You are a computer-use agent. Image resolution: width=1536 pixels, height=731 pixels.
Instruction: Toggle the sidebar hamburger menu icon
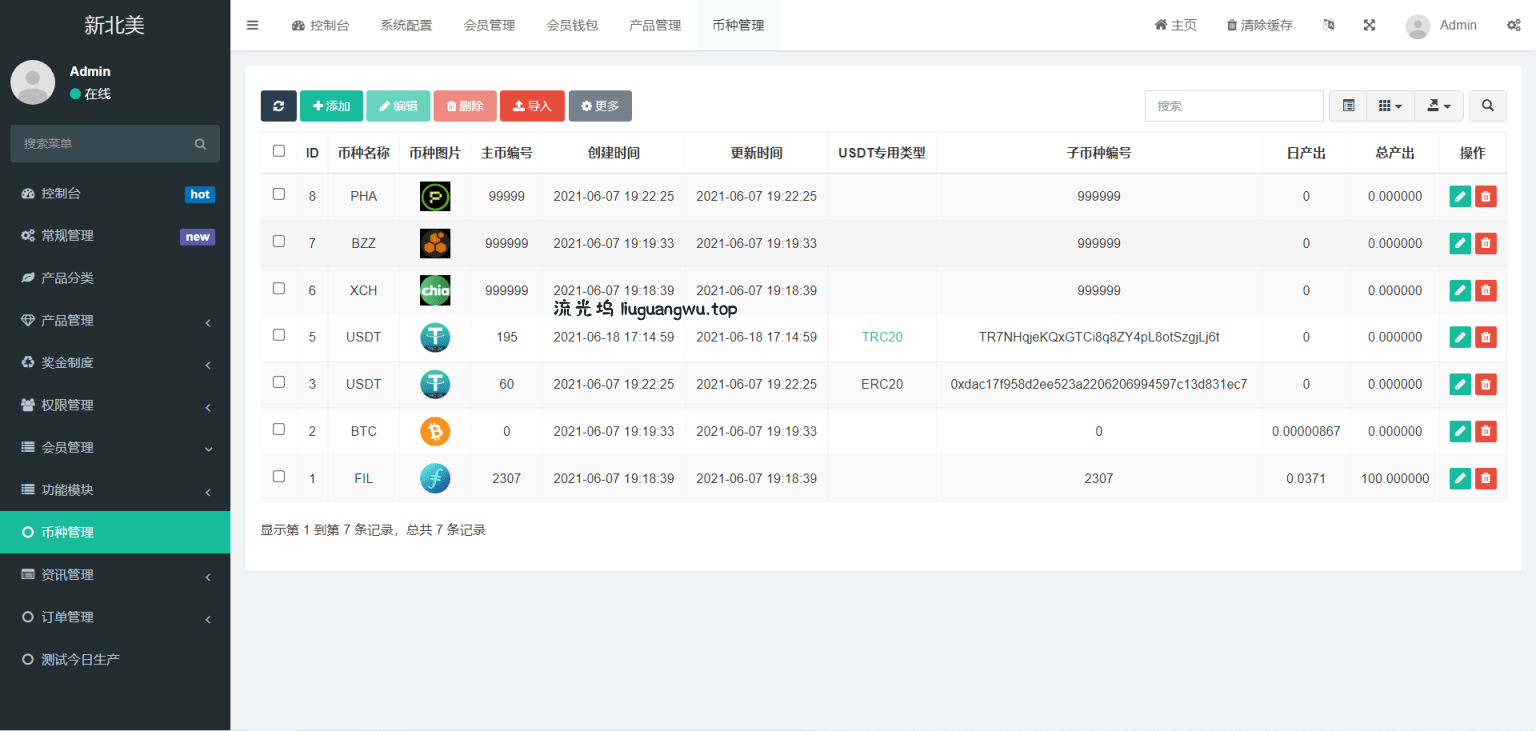[x=252, y=25]
